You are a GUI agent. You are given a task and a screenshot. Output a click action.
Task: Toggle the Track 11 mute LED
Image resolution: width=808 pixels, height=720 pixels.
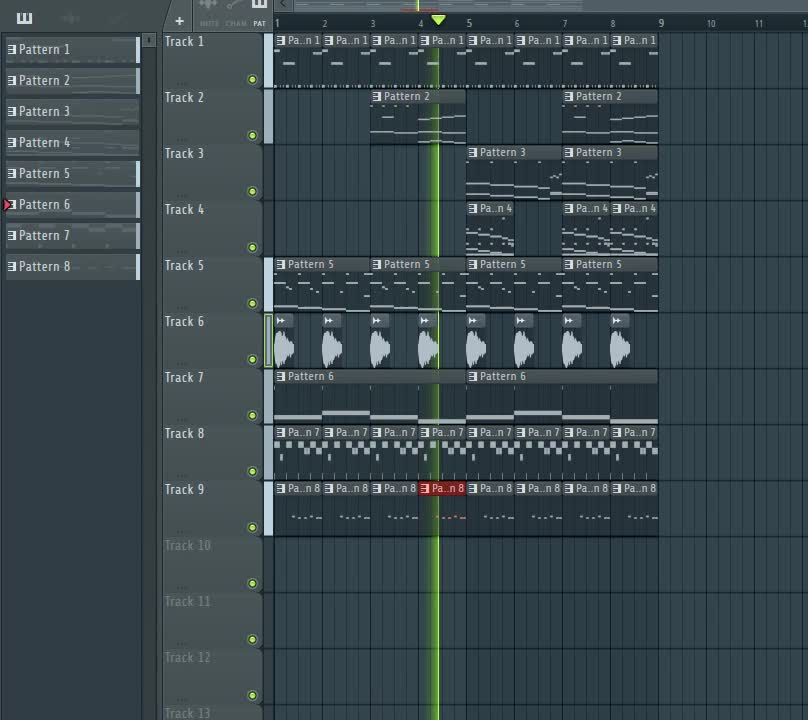[252, 640]
